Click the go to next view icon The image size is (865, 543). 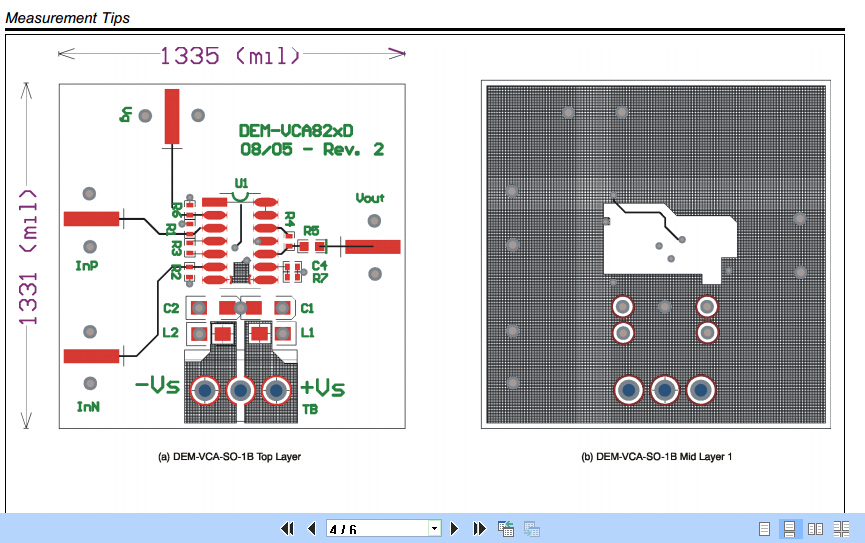pyautogui.click(x=532, y=529)
